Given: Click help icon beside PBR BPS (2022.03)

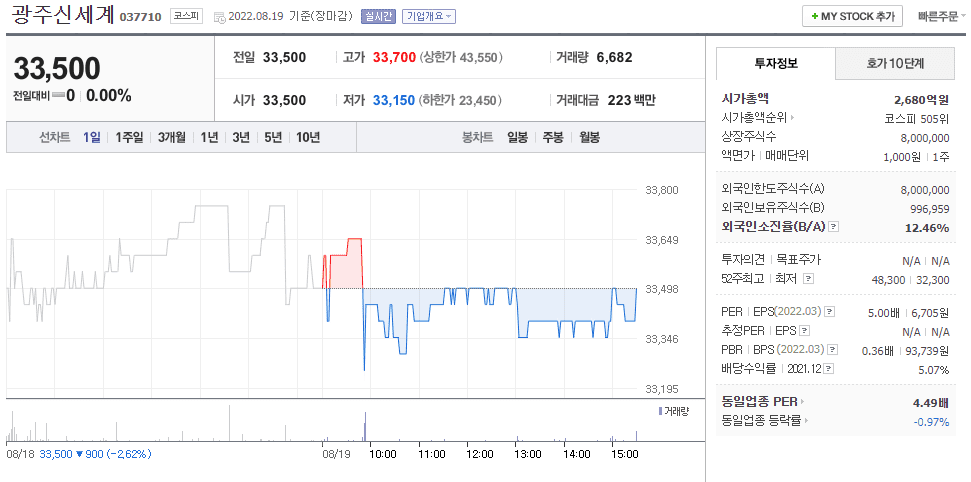Looking at the screenshot, I should (832, 350).
